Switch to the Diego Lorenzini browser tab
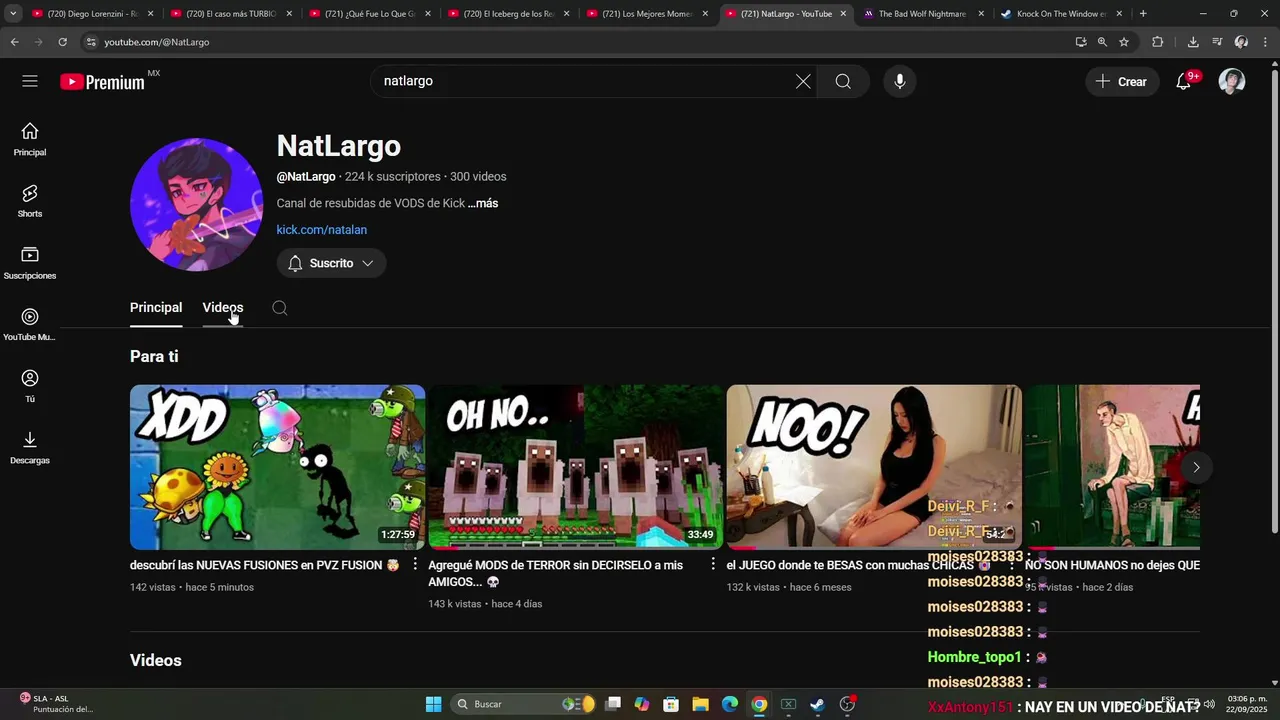 (x=91, y=14)
